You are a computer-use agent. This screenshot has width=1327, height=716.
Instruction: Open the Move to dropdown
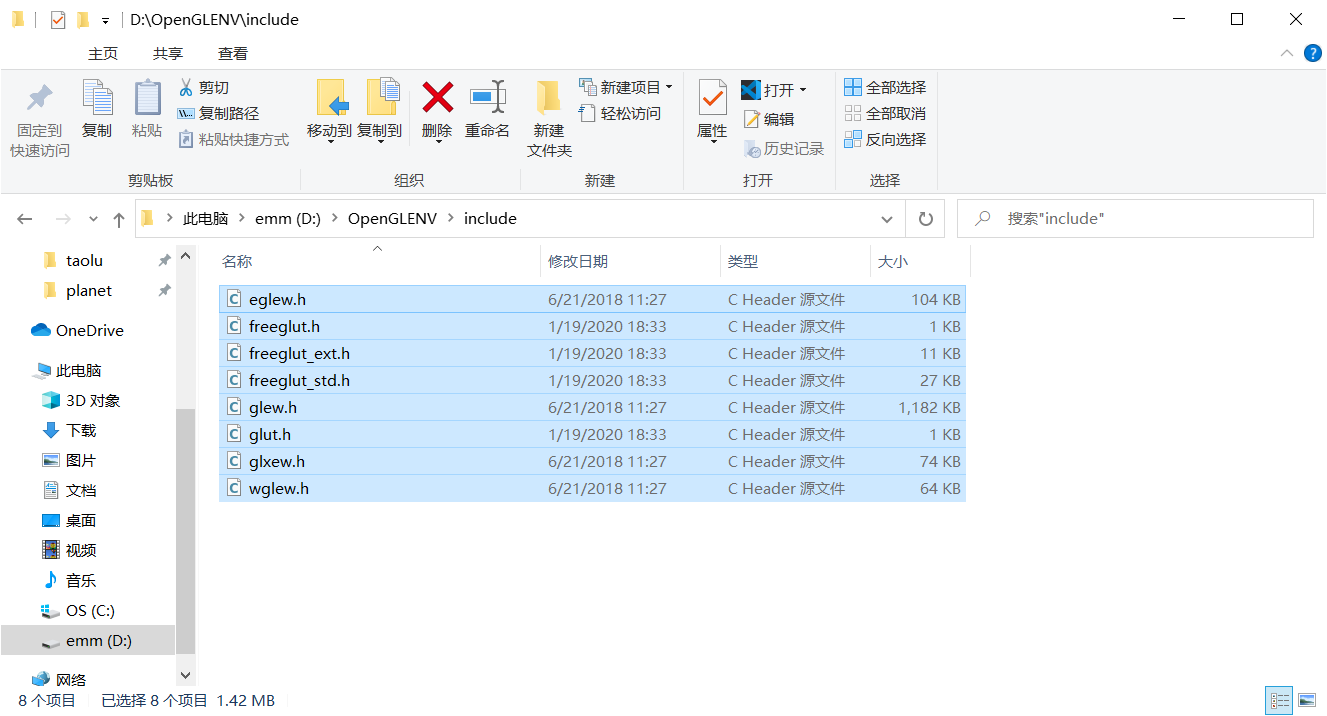point(330,110)
